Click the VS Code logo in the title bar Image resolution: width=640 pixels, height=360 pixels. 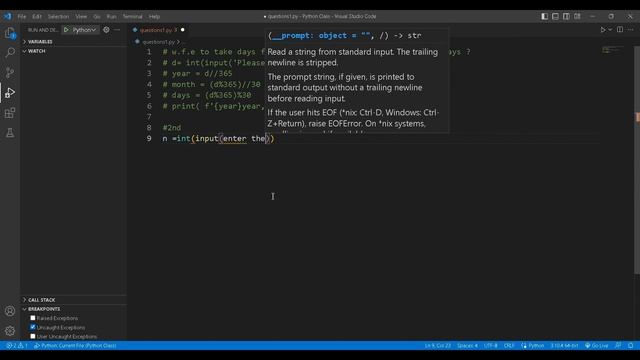tap(8, 16)
